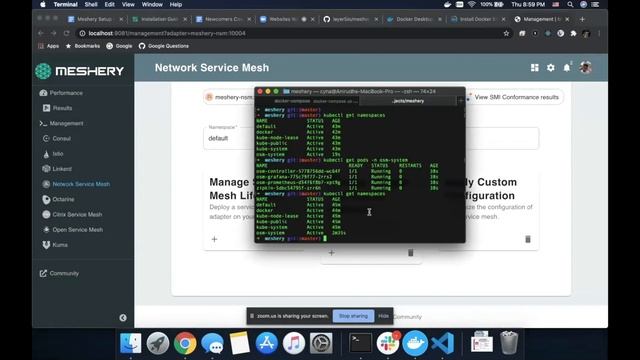
Task: Open the Bookmarks folder in bookmarks bar
Action: 83,46
